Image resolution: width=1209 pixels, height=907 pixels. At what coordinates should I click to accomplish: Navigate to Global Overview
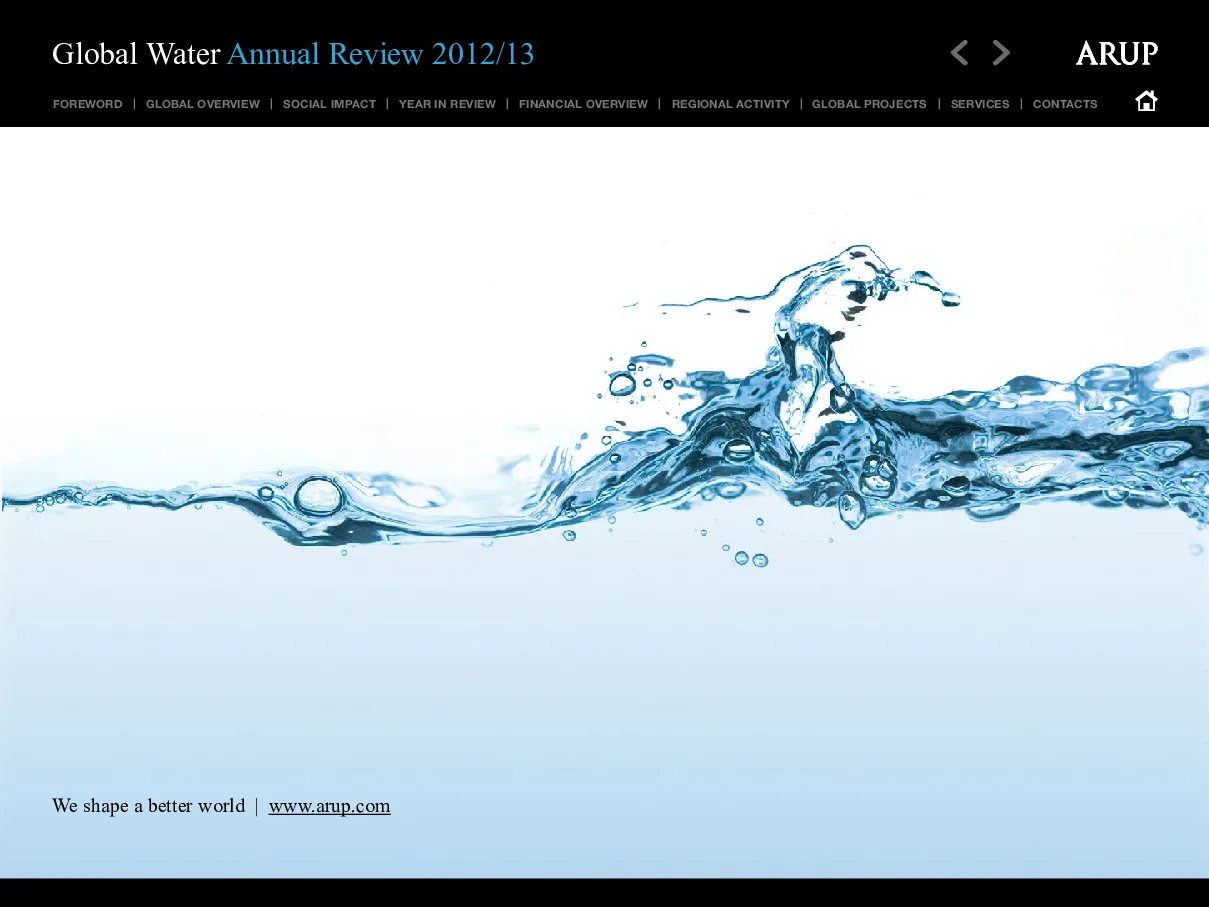(x=203, y=104)
